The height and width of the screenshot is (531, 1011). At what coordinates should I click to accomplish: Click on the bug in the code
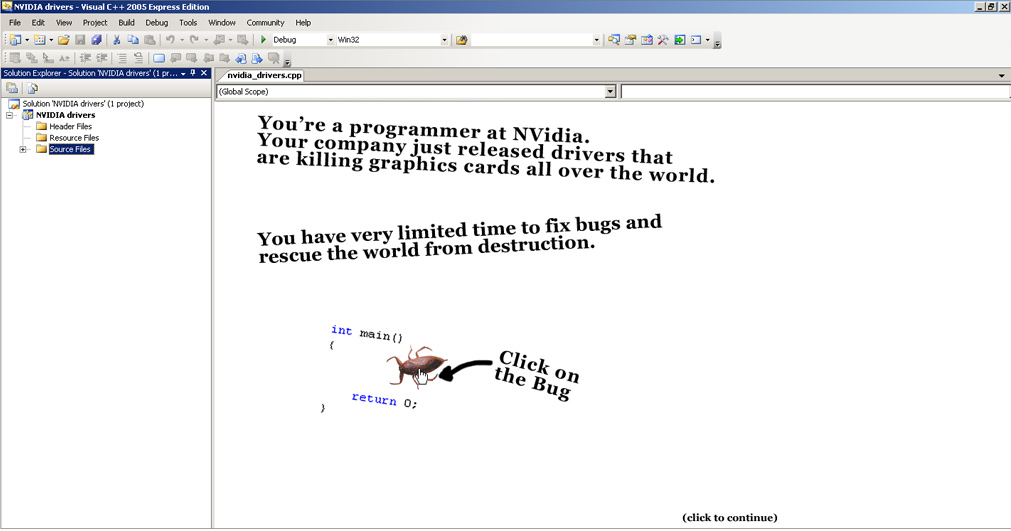[415, 367]
